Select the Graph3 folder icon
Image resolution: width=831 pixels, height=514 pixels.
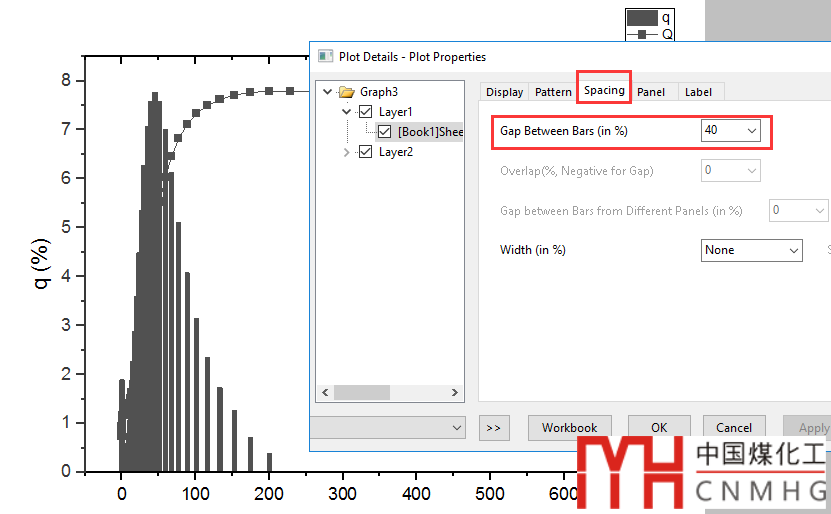tap(347, 92)
